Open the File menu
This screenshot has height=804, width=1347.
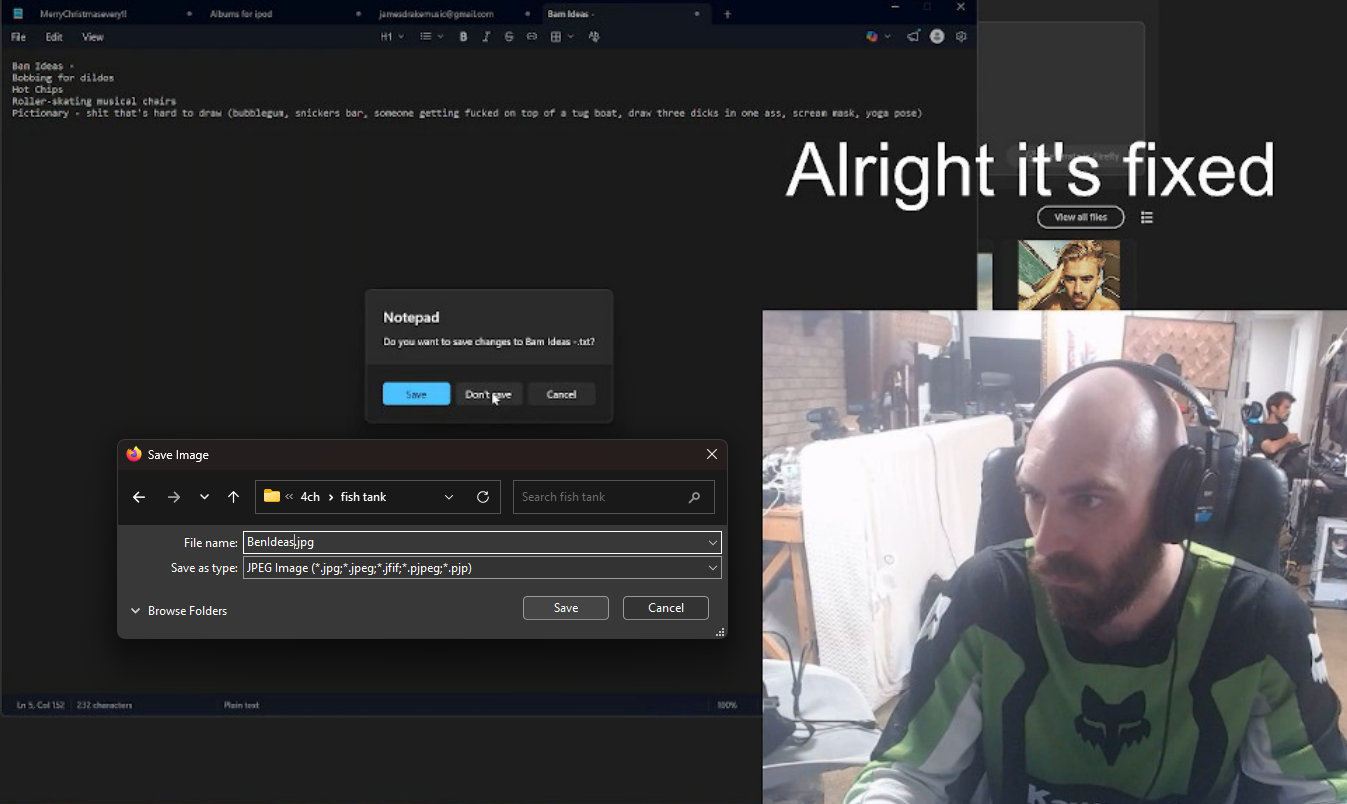coord(18,37)
